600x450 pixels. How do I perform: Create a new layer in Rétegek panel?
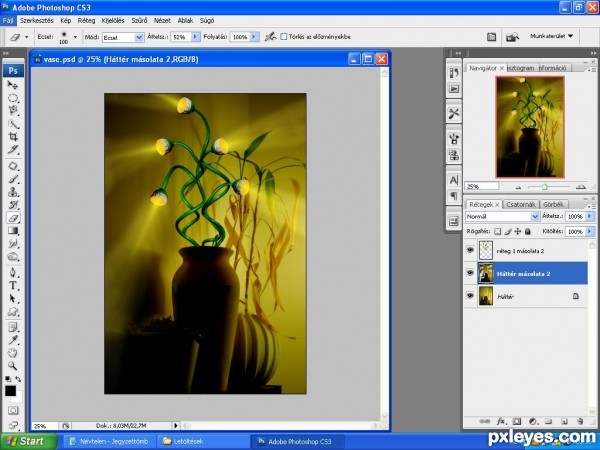564,421
